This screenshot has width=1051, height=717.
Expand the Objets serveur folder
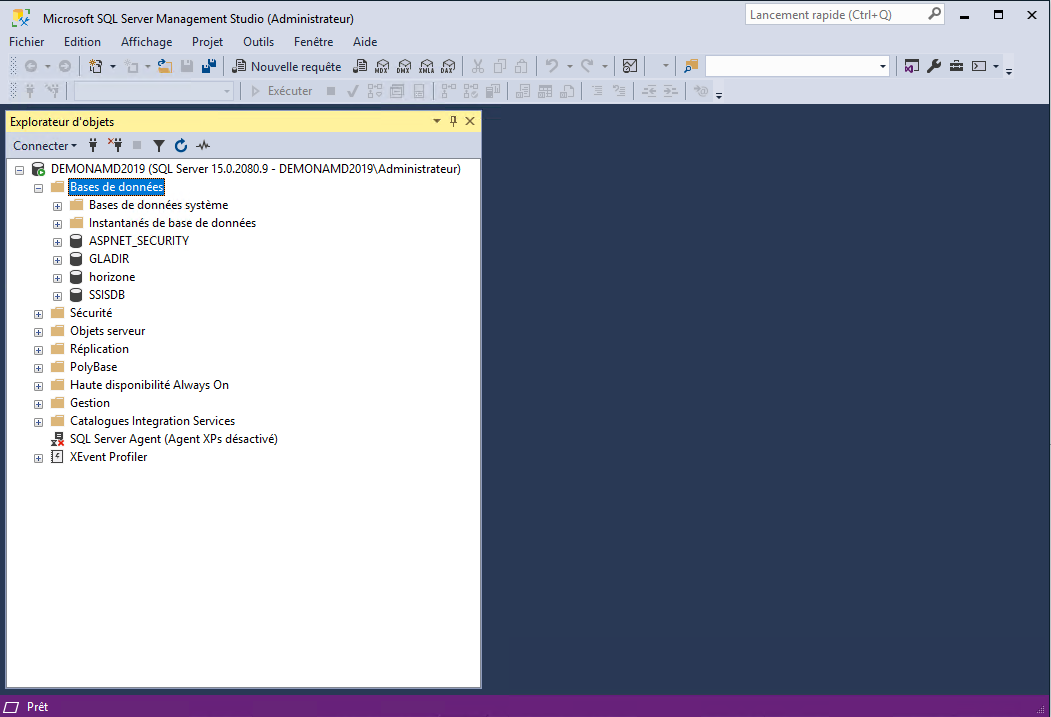[x=38, y=332]
